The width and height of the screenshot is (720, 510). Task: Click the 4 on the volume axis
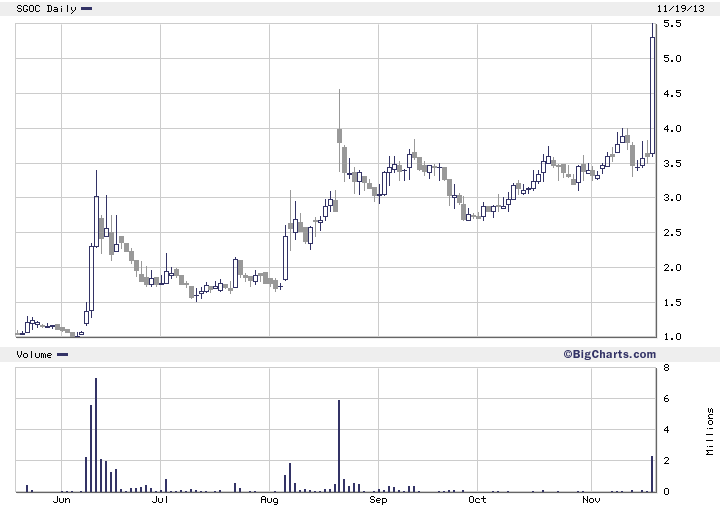(666, 430)
